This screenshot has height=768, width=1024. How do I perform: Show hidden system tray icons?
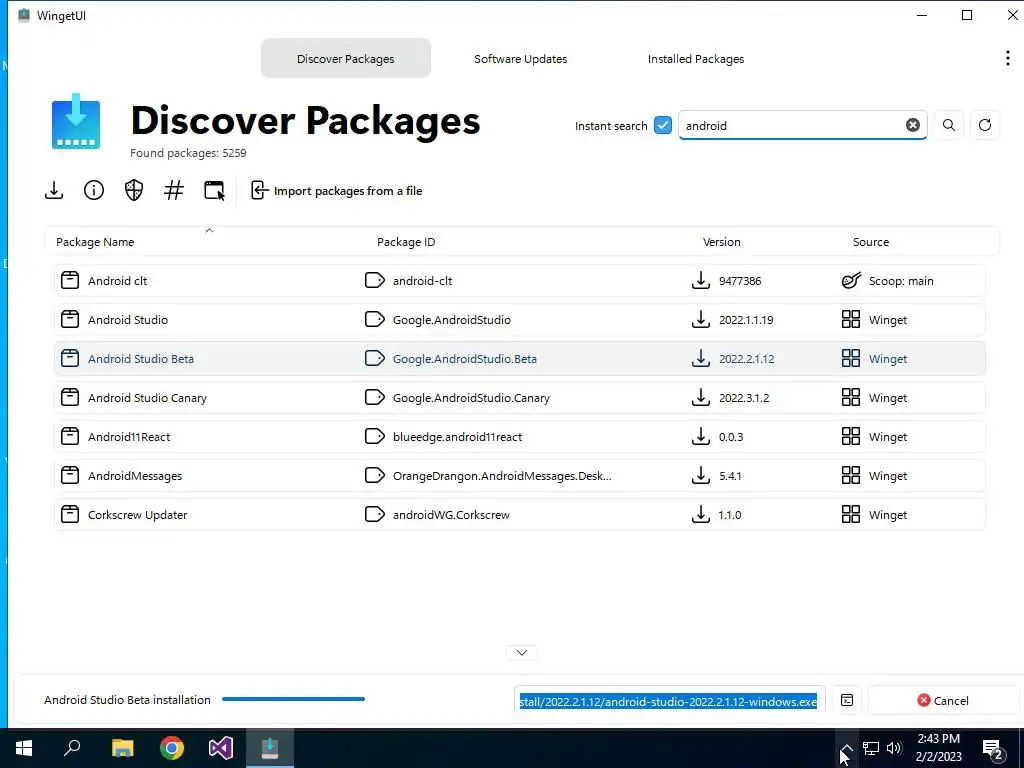846,748
